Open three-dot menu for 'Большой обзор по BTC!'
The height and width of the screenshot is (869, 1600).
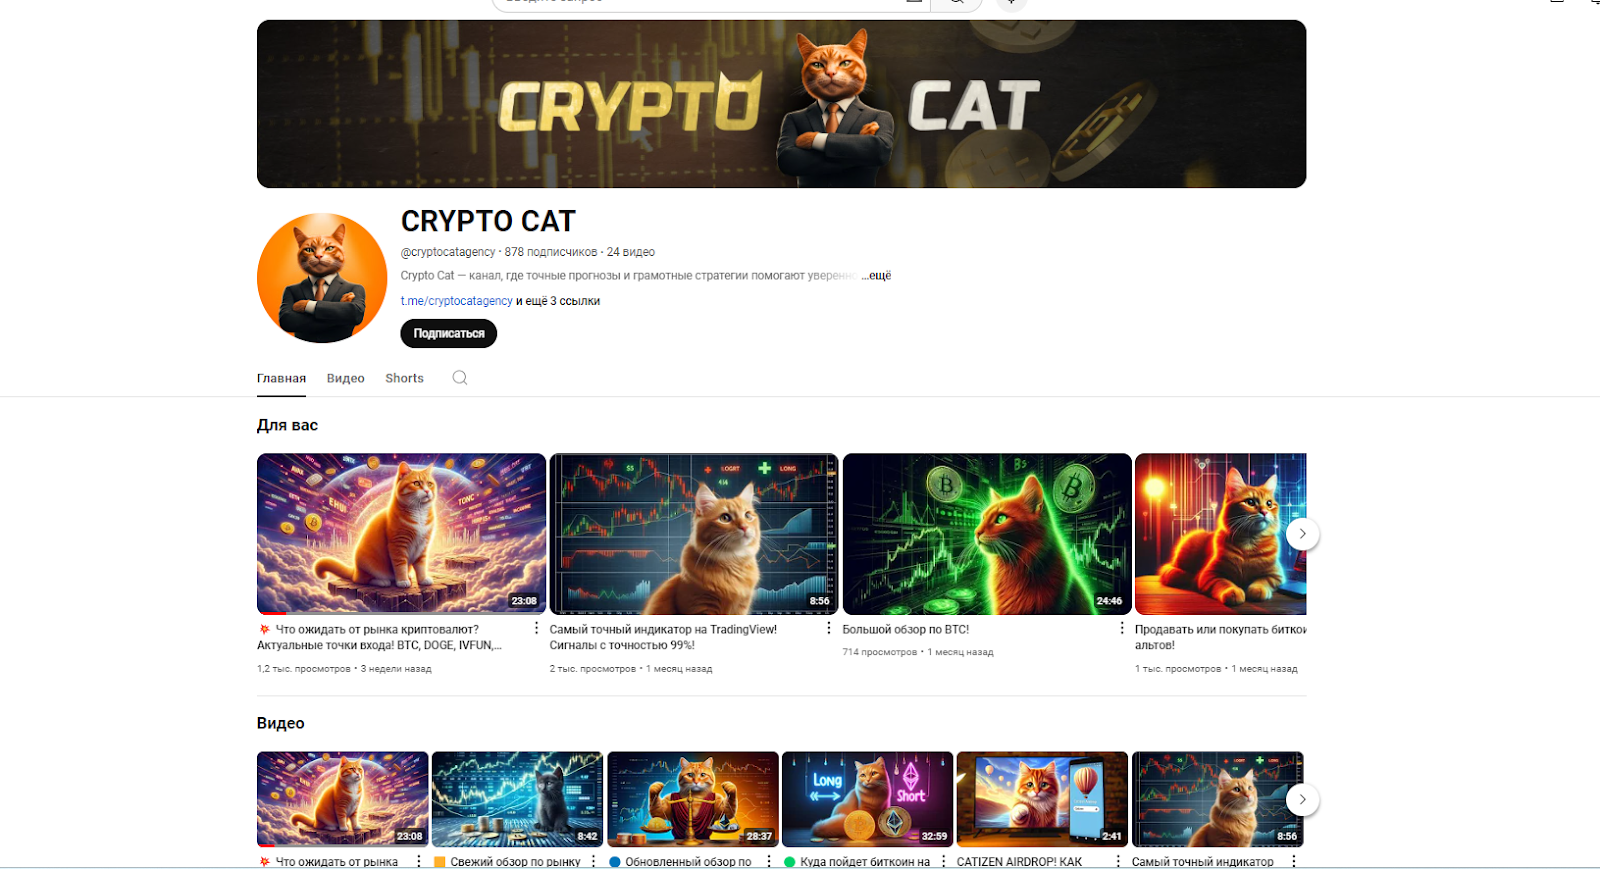tap(1121, 628)
